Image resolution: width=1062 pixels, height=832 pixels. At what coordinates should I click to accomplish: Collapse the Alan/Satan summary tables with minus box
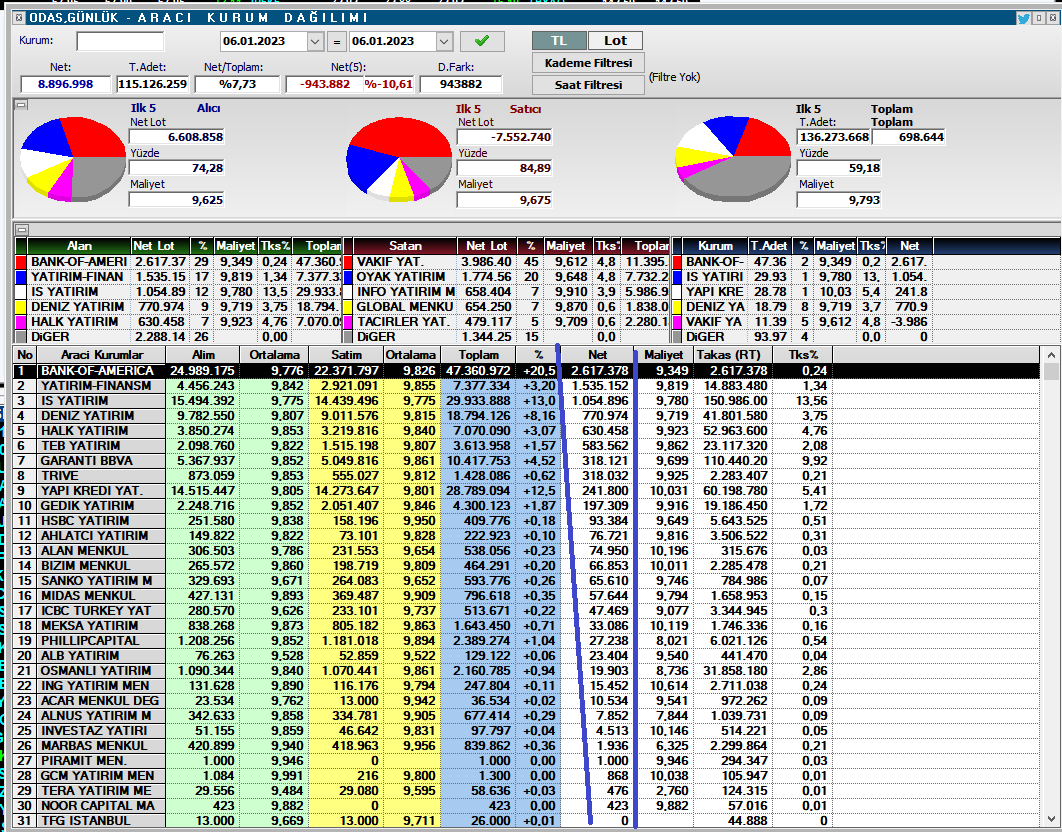[x=21, y=230]
